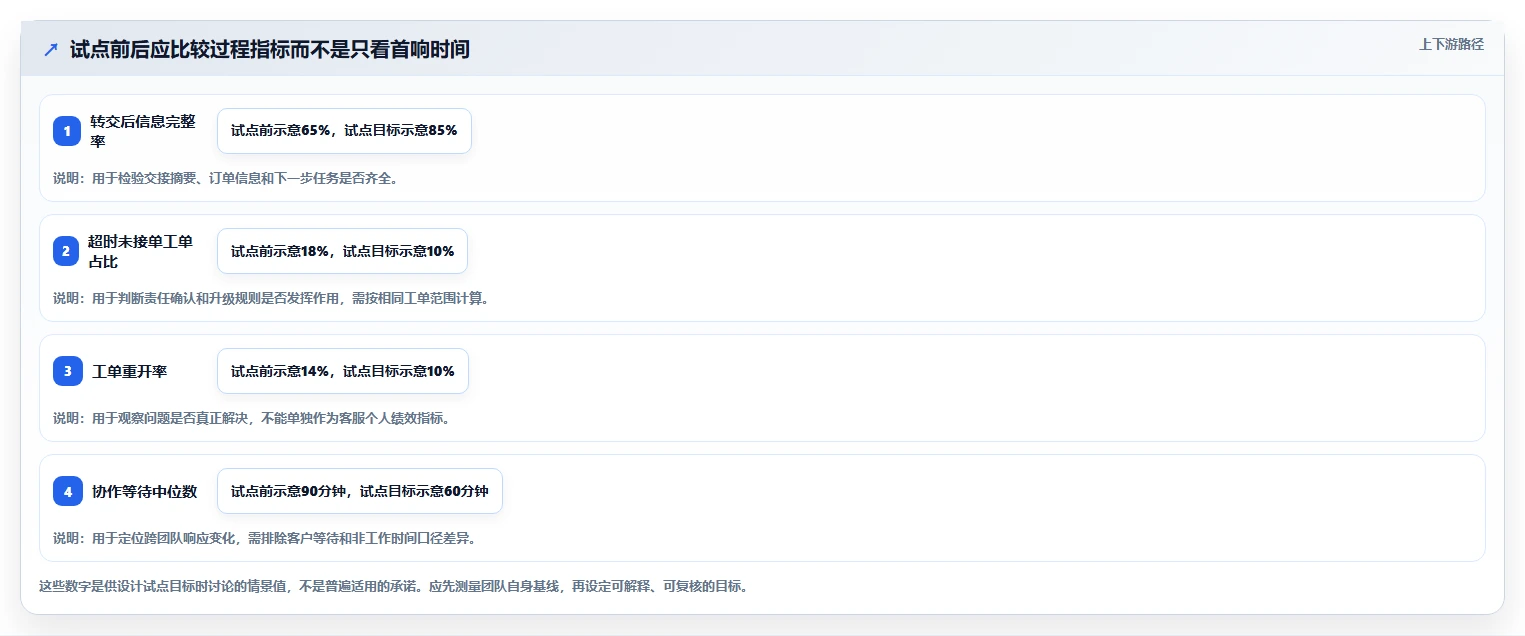Select the 试点前示意18%，试点目标示意10% chip

pos(342,251)
